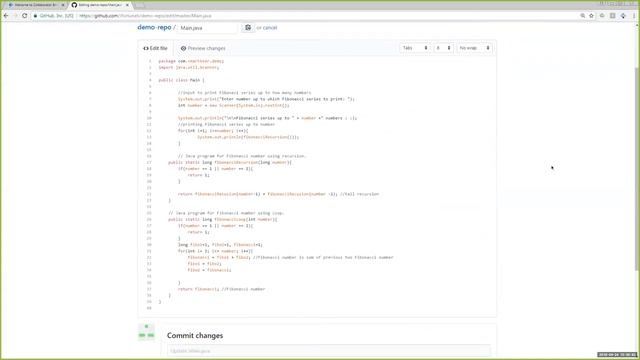The width and height of the screenshot is (640, 360).
Task: Click the first extension icon after the star
Action: [x=602, y=16]
